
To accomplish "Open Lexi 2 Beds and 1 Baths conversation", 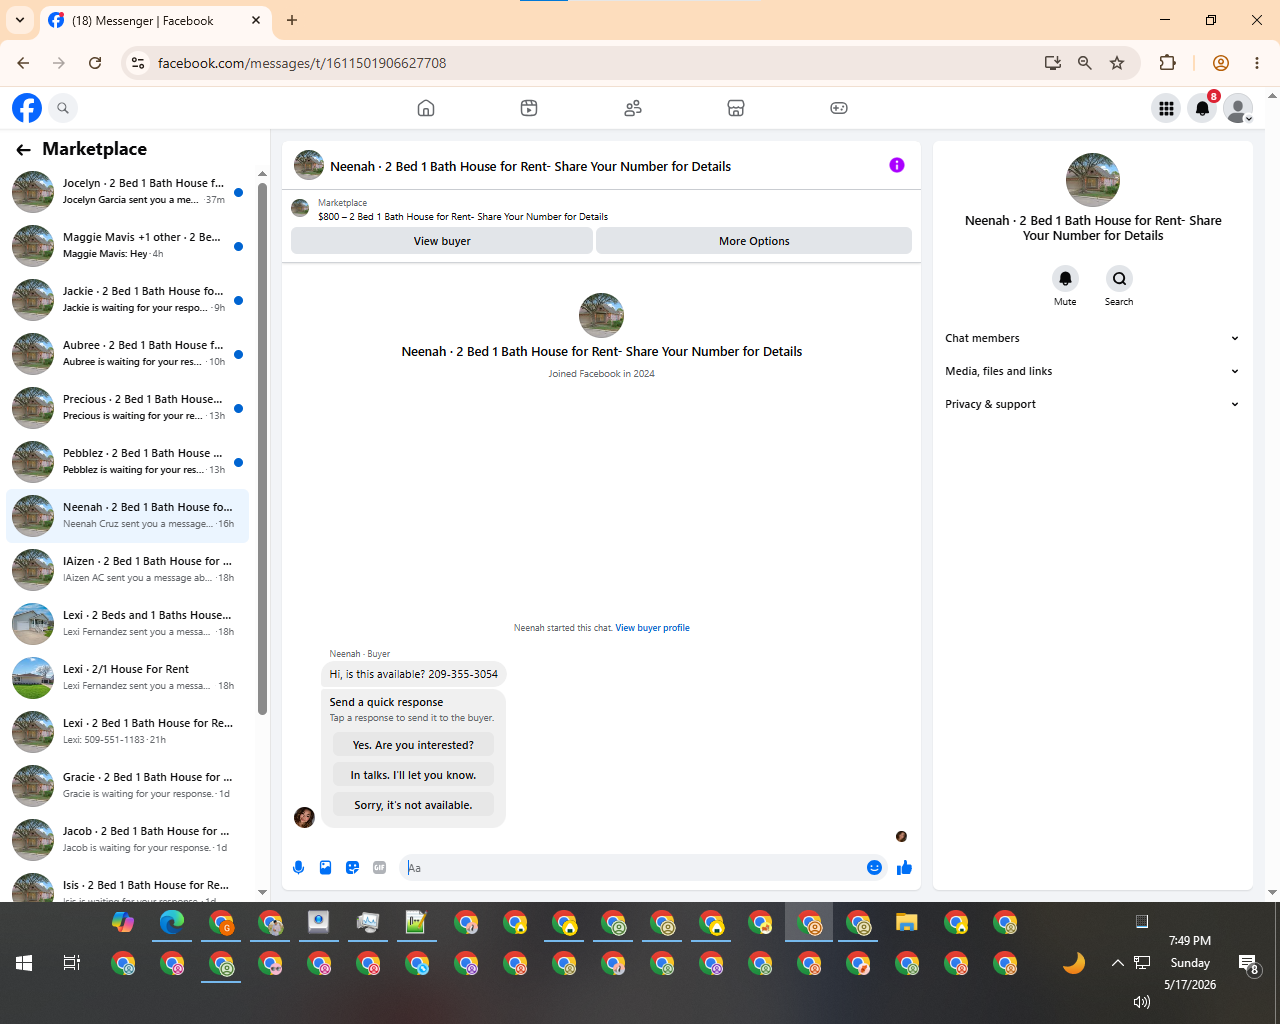I will (127, 623).
